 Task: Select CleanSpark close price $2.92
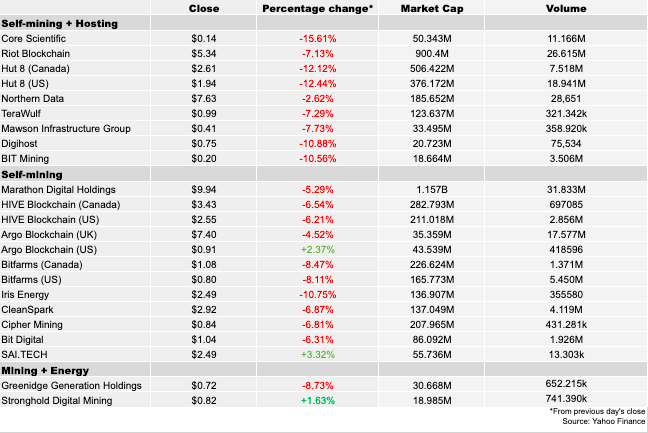(204, 310)
